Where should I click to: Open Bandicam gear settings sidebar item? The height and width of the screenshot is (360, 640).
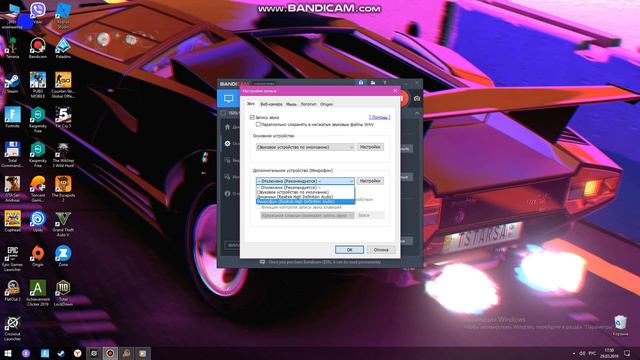pyautogui.click(x=227, y=144)
